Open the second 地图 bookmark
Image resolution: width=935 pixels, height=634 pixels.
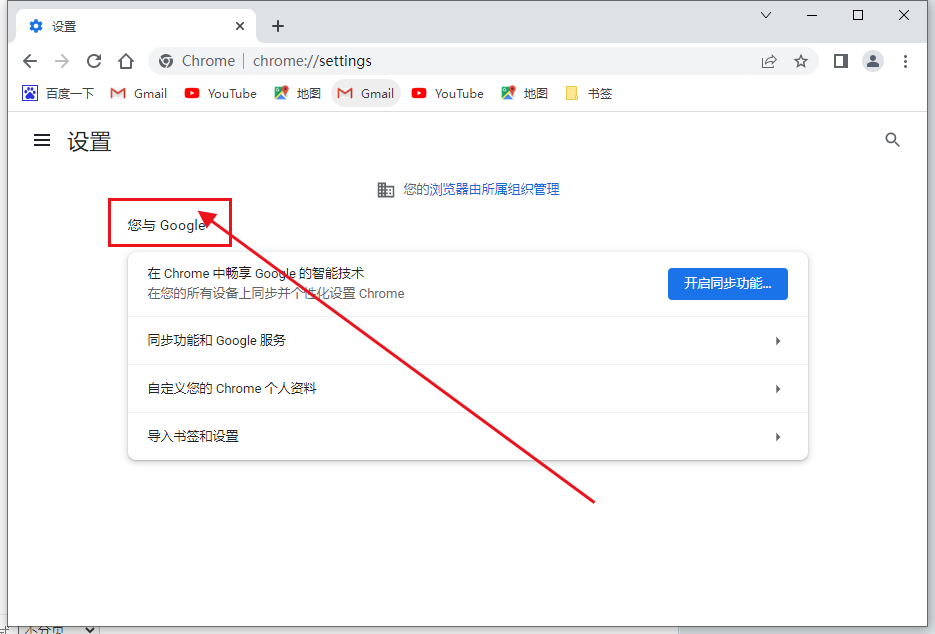pyautogui.click(x=525, y=93)
